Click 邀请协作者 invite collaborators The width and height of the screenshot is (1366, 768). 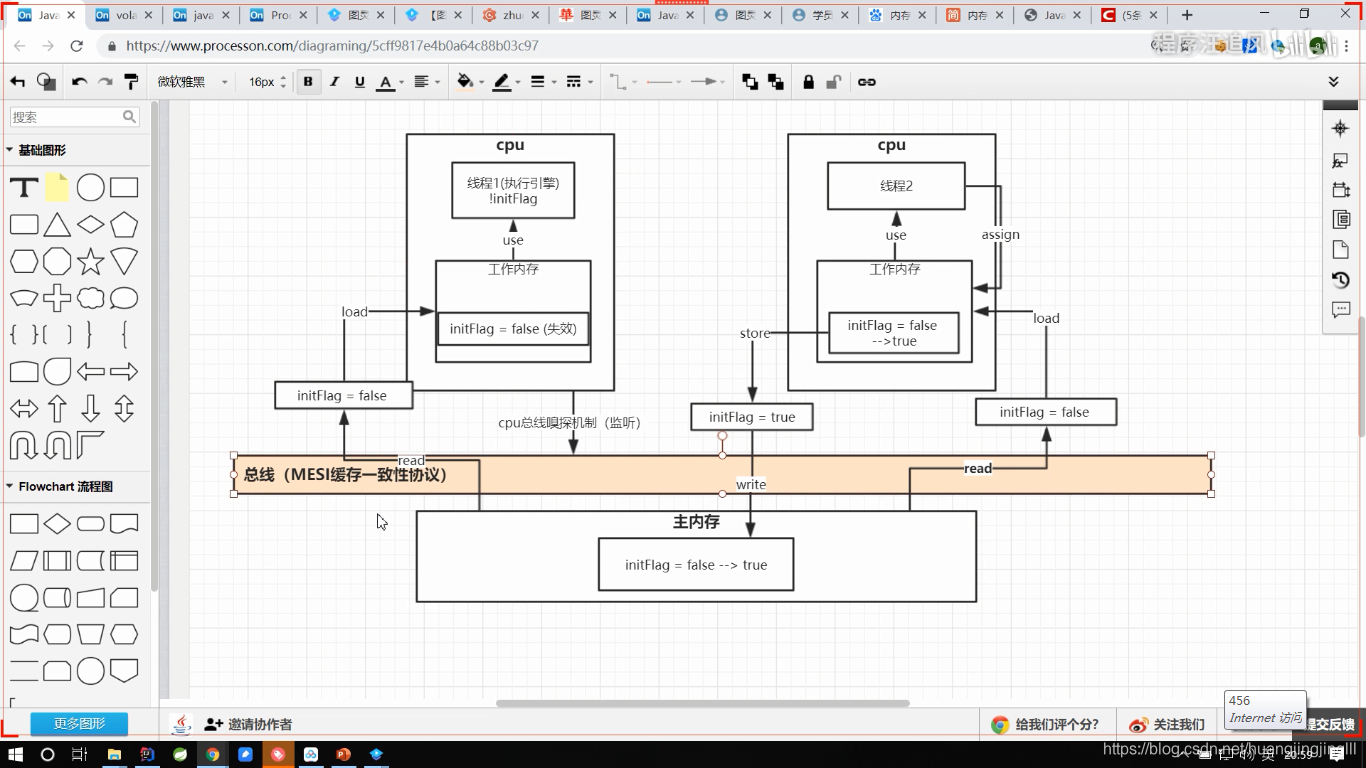pos(248,724)
